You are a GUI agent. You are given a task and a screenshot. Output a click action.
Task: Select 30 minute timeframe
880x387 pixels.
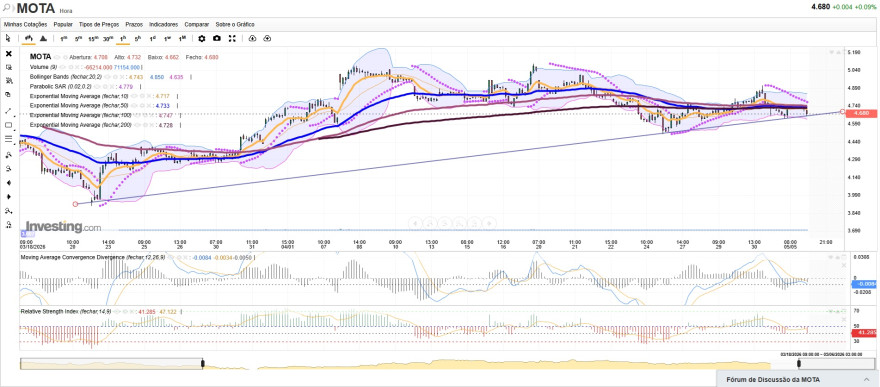click(x=108, y=38)
